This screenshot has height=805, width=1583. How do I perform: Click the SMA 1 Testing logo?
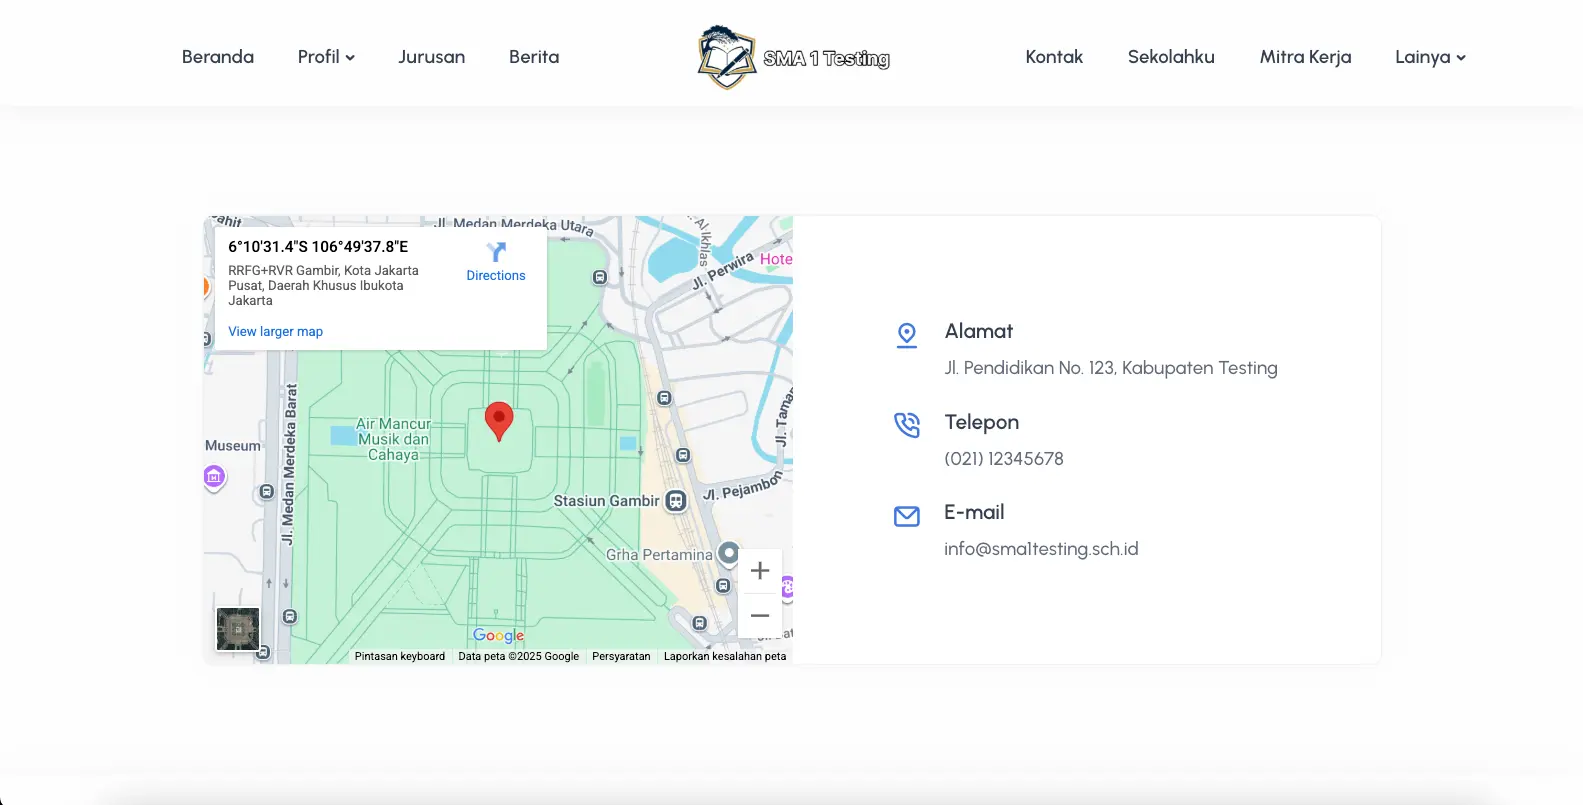[793, 57]
